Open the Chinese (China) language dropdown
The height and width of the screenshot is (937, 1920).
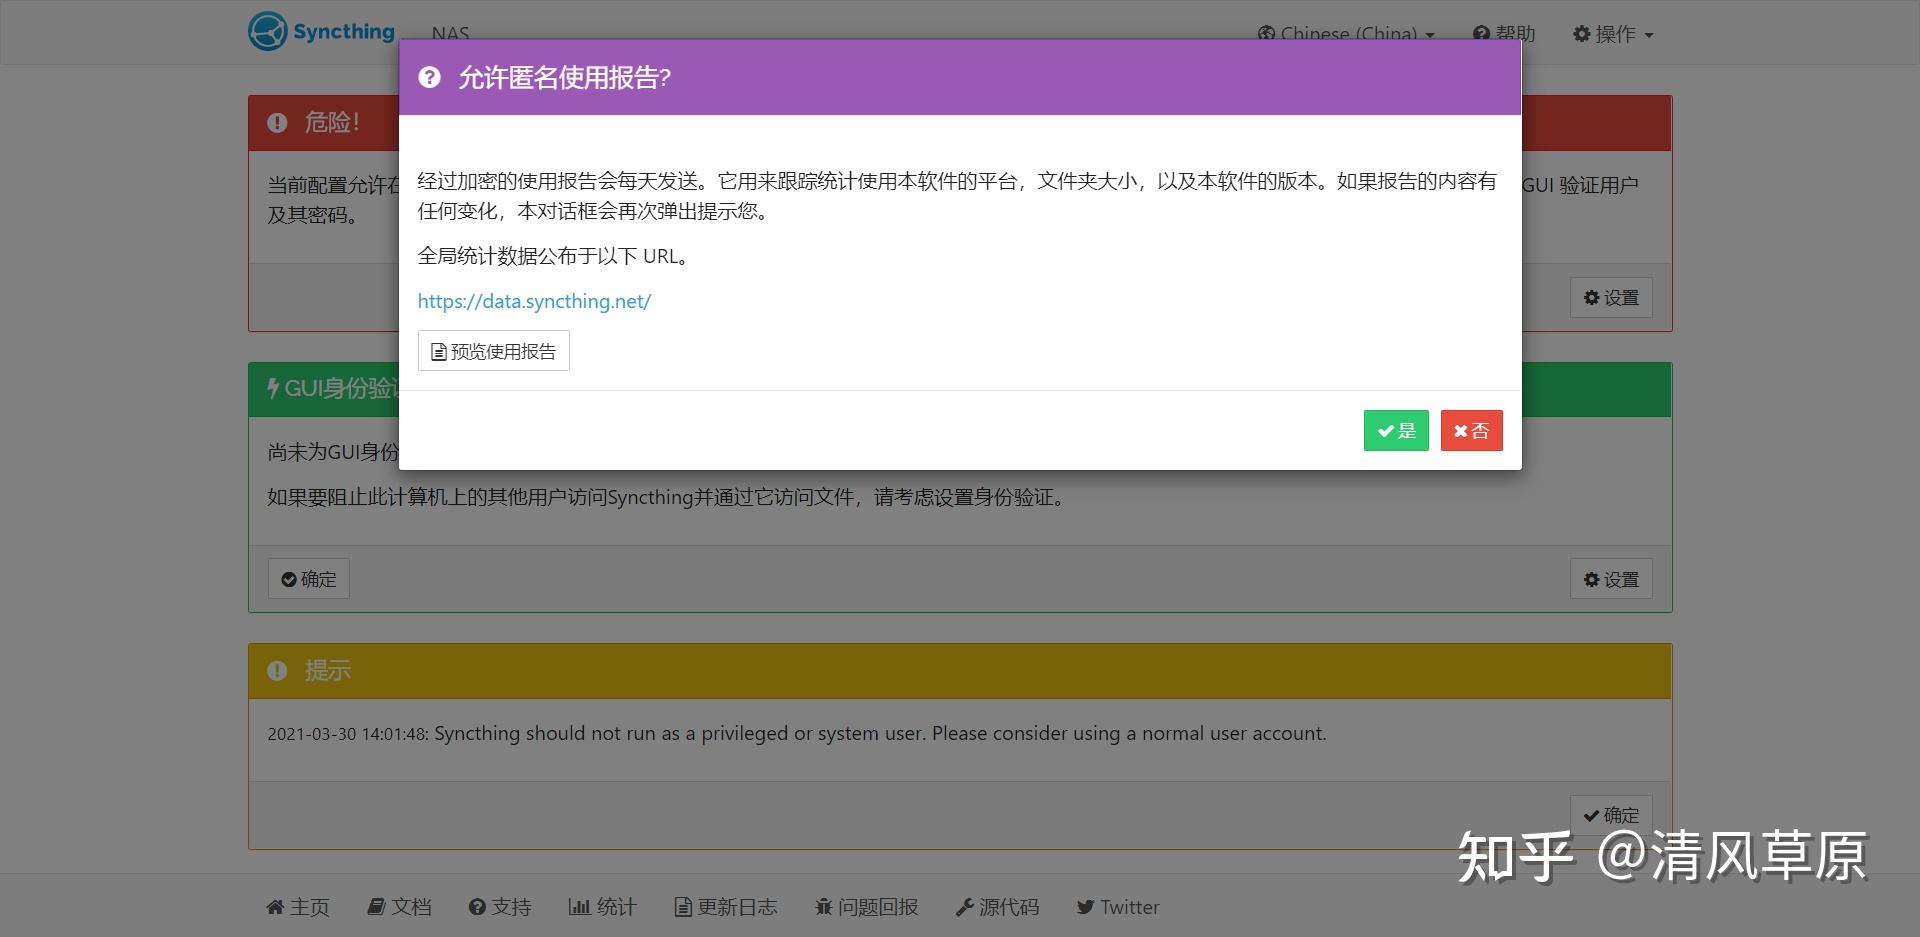pos(1345,33)
